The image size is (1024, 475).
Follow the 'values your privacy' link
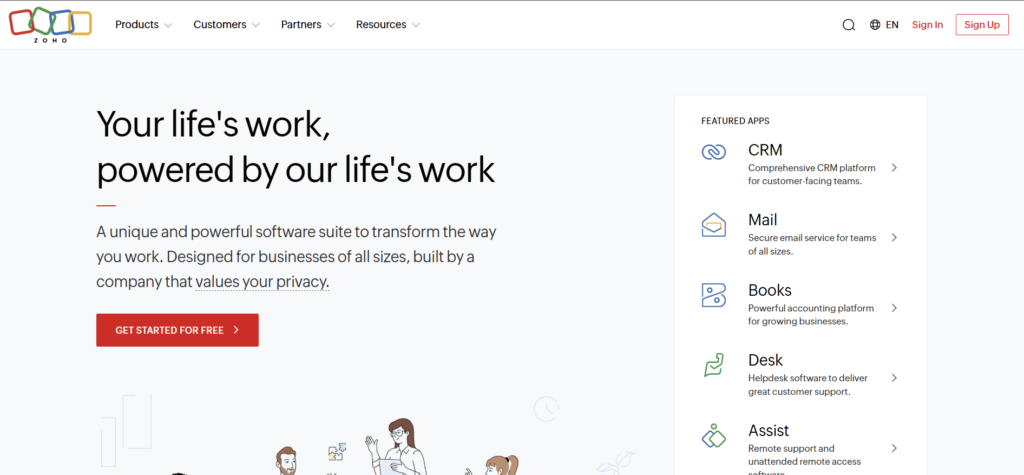tap(262, 282)
